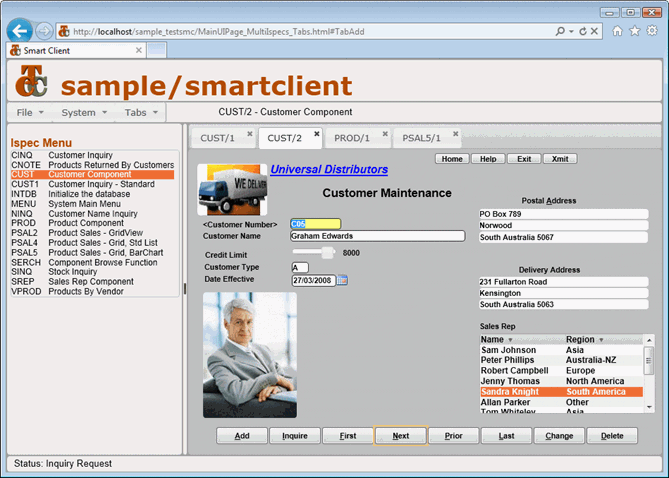Click the browser favorites star icon
The height and width of the screenshot is (478, 669).
click(634, 31)
